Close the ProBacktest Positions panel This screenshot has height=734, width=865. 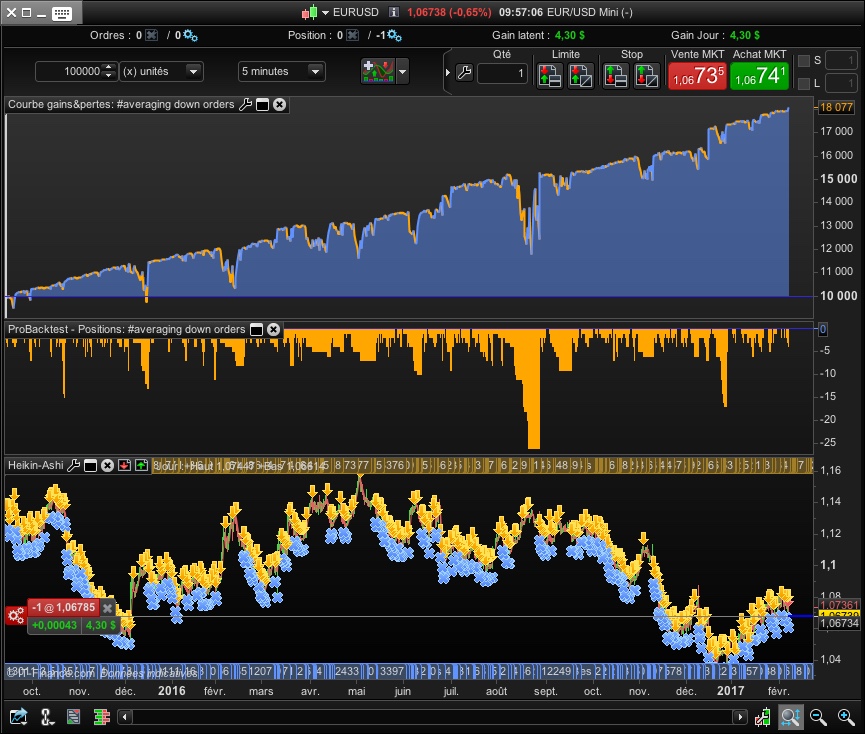coord(274,330)
